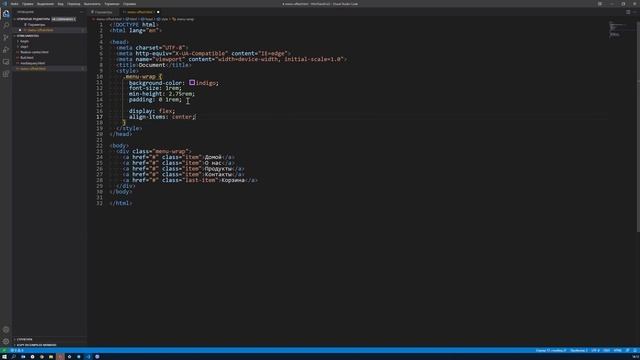Viewport: 640px width, 360px height.
Task: Click the word Корзина in code
Action: 233,180
